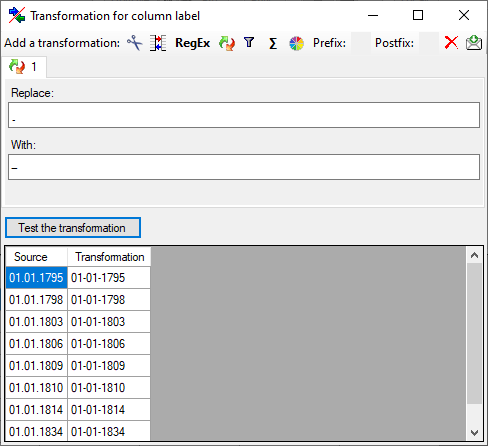This screenshot has width=488, height=446.
Task: Add a filter transformation funnel icon
Action: coord(249,43)
